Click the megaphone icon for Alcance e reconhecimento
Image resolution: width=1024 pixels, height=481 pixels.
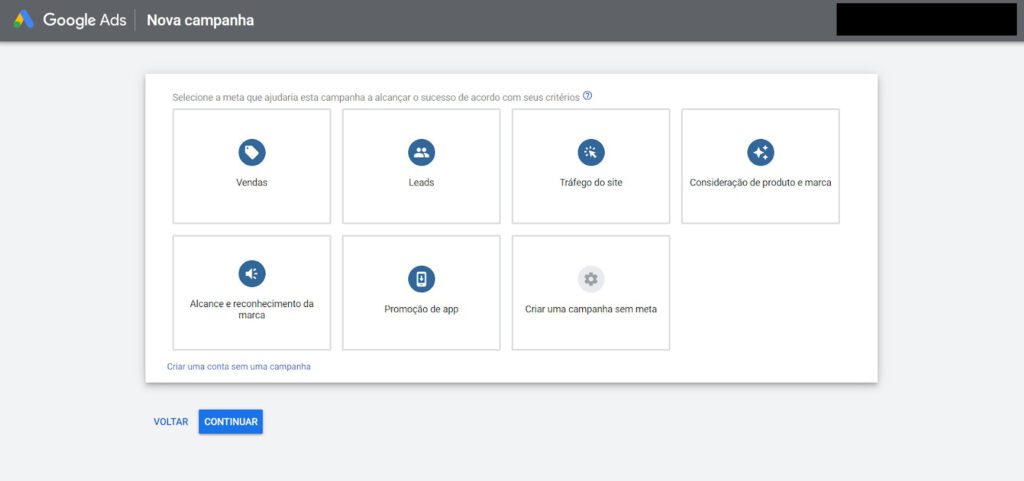(x=251, y=274)
